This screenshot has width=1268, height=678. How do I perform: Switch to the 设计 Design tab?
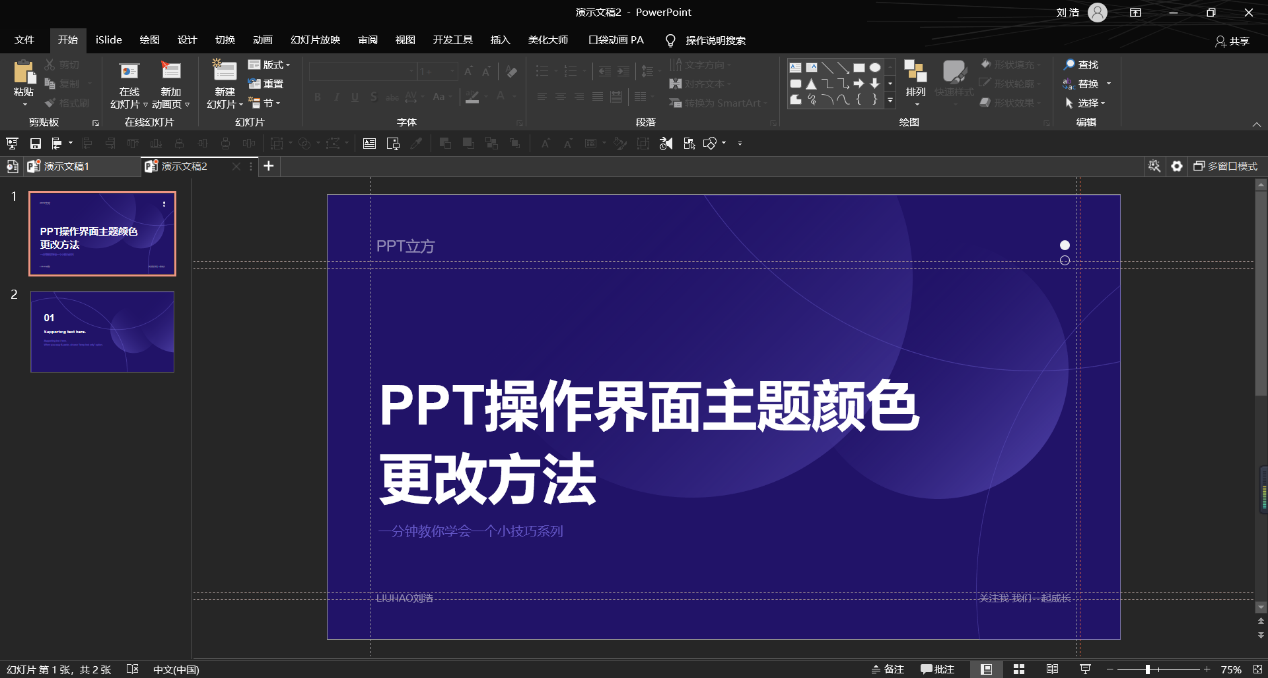[x=187, y=40]
